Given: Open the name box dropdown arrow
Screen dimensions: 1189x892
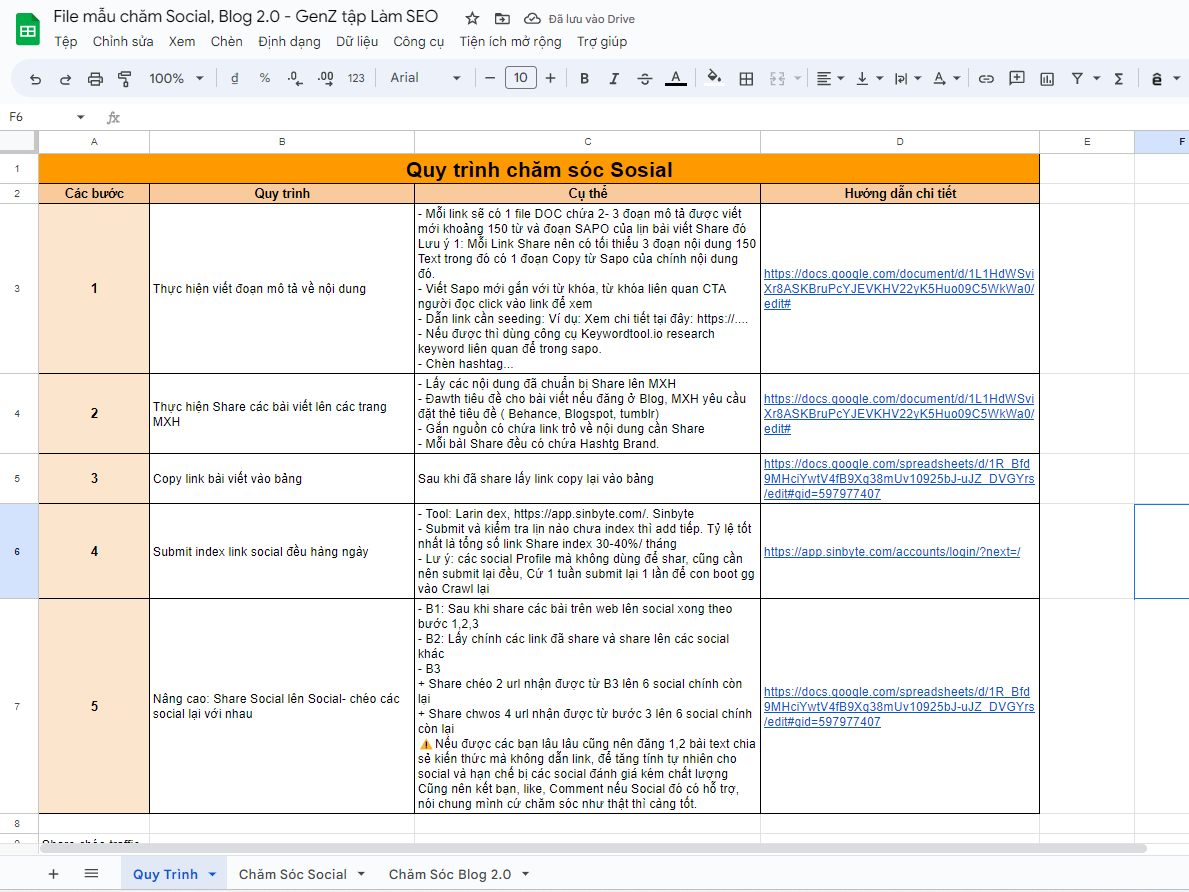Looking at the screenshot, I should [x=80, y=117].
